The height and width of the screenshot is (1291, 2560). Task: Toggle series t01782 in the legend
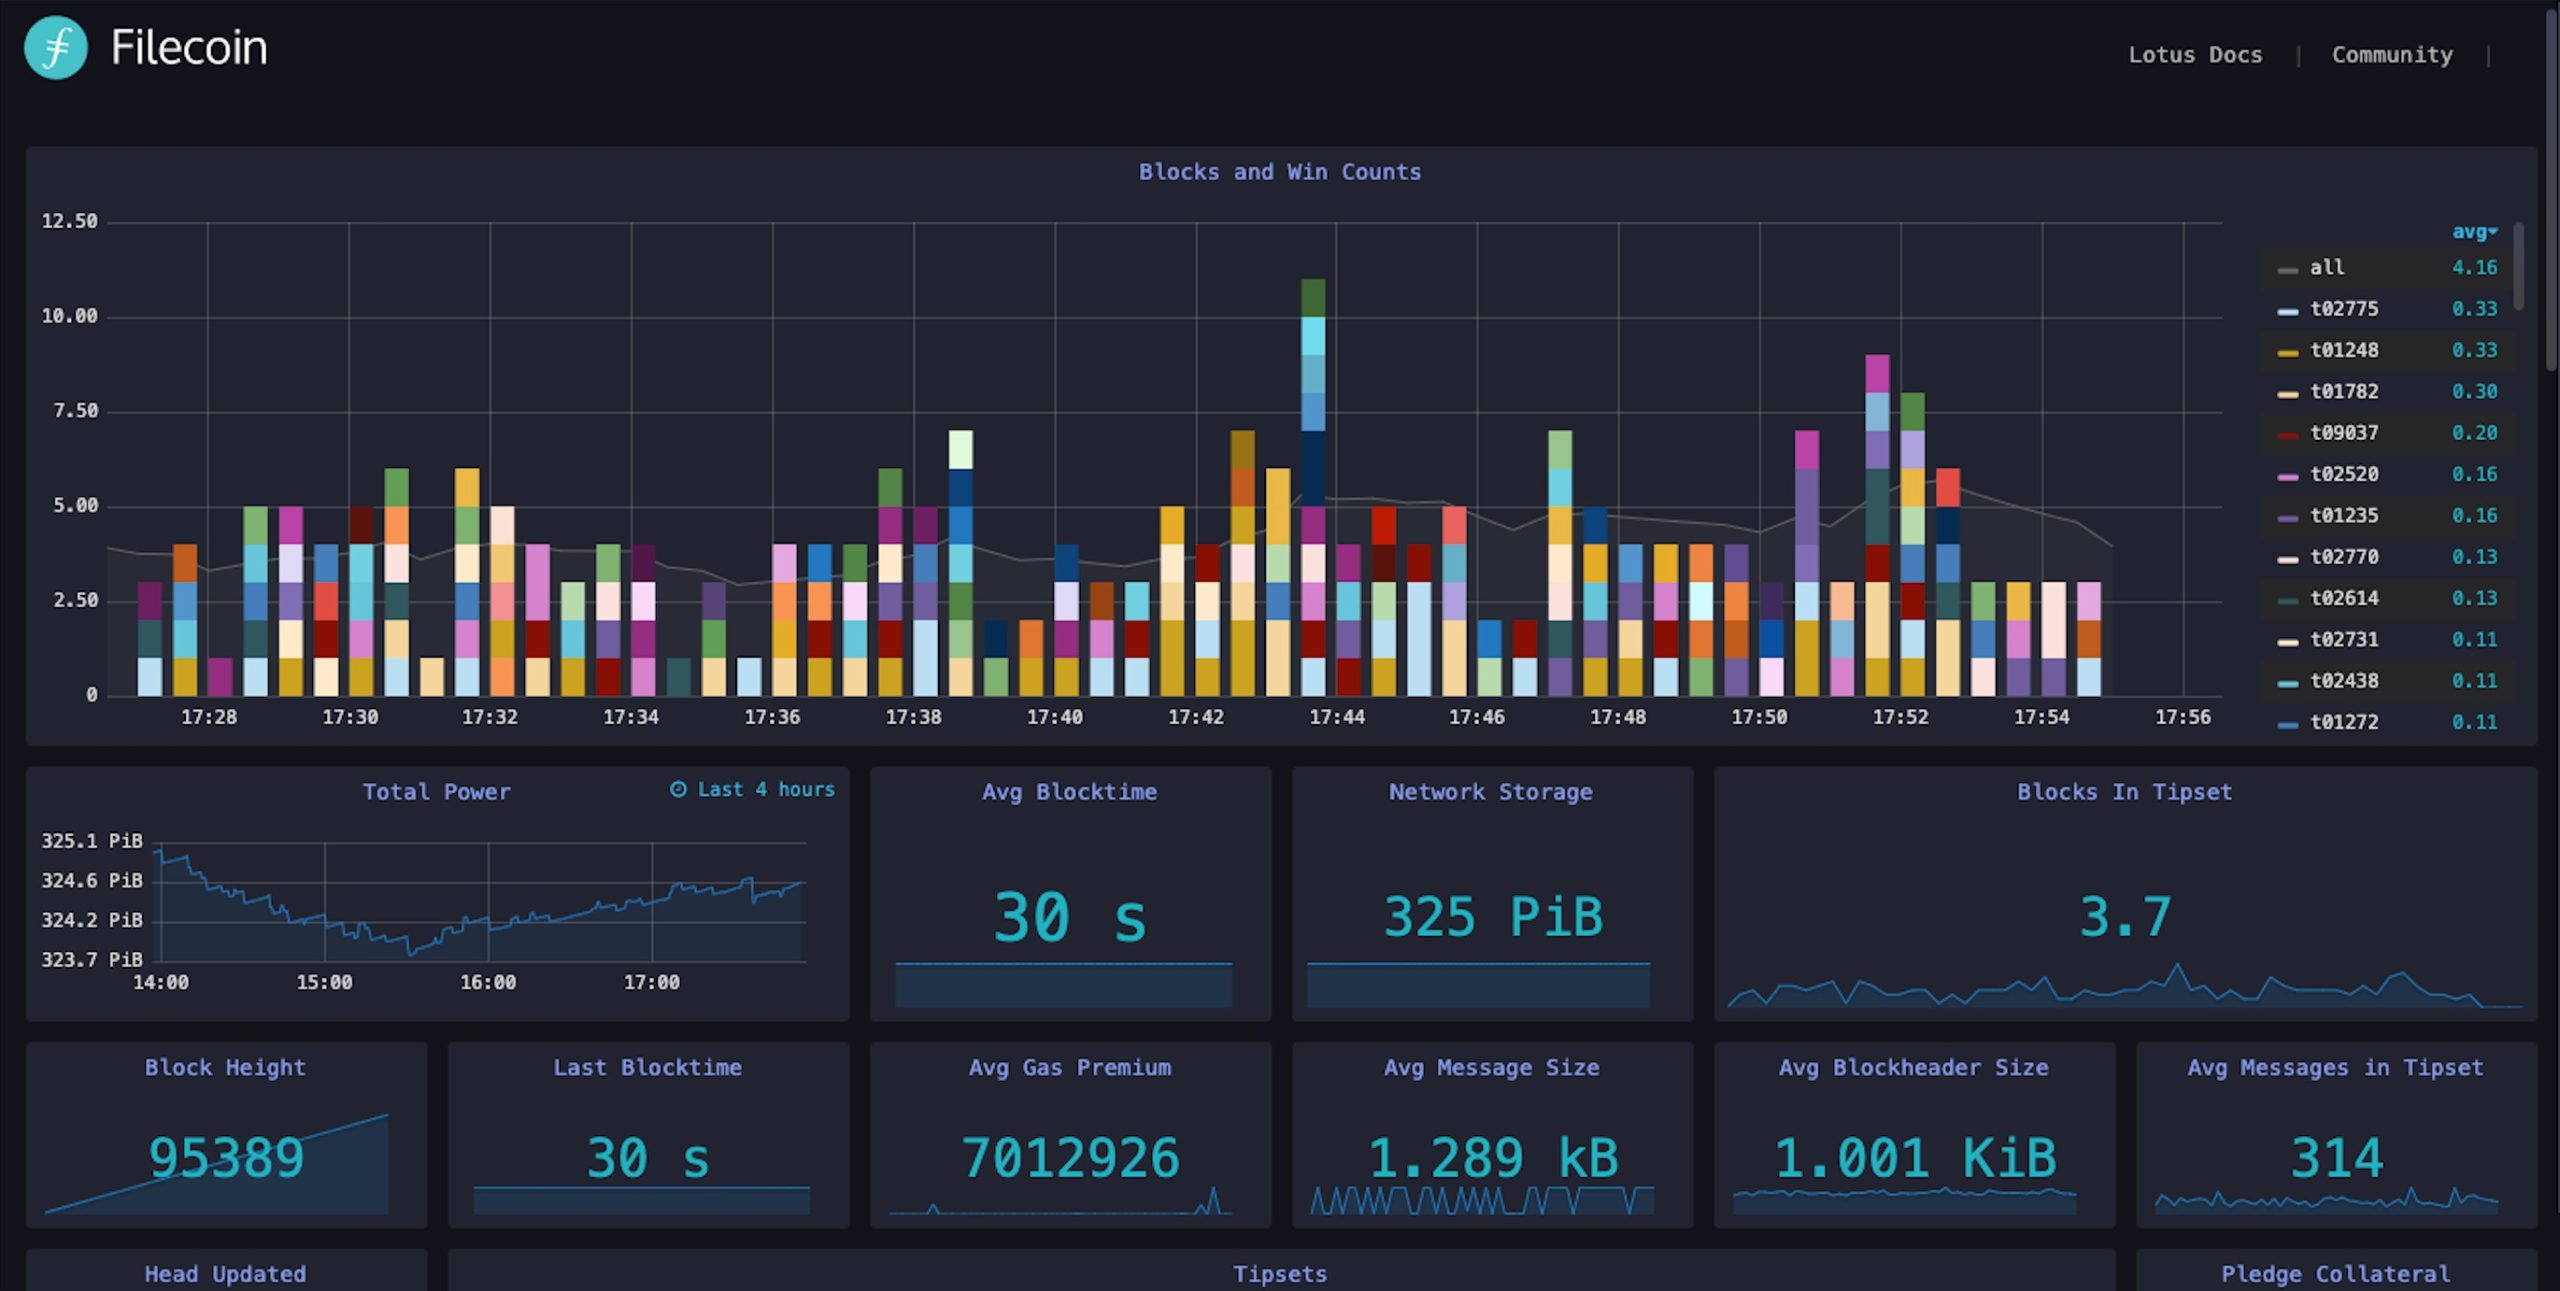point(2344,392)
